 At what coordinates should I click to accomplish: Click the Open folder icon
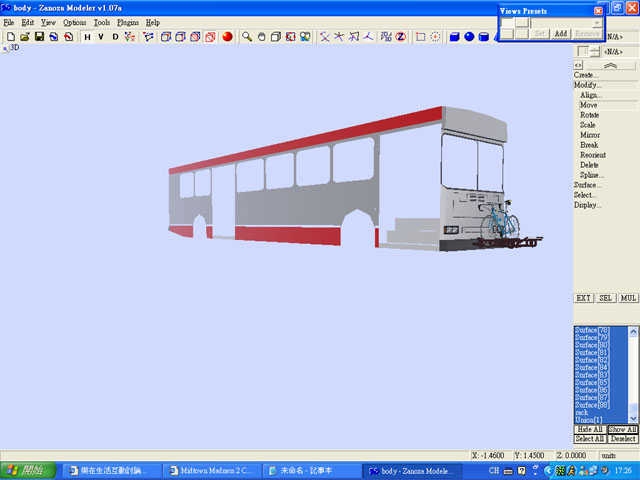(24, 37)
